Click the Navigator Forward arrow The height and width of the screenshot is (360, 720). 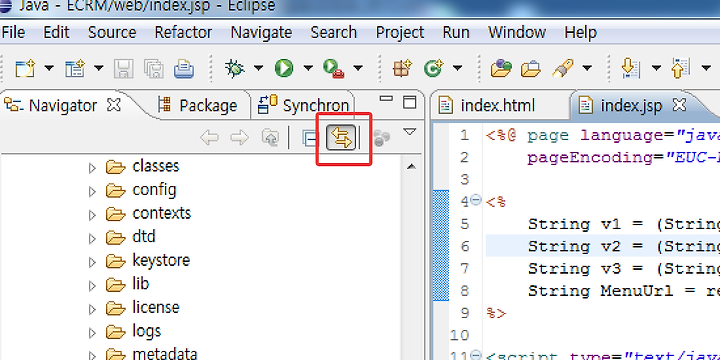click(x=240, y=137)
